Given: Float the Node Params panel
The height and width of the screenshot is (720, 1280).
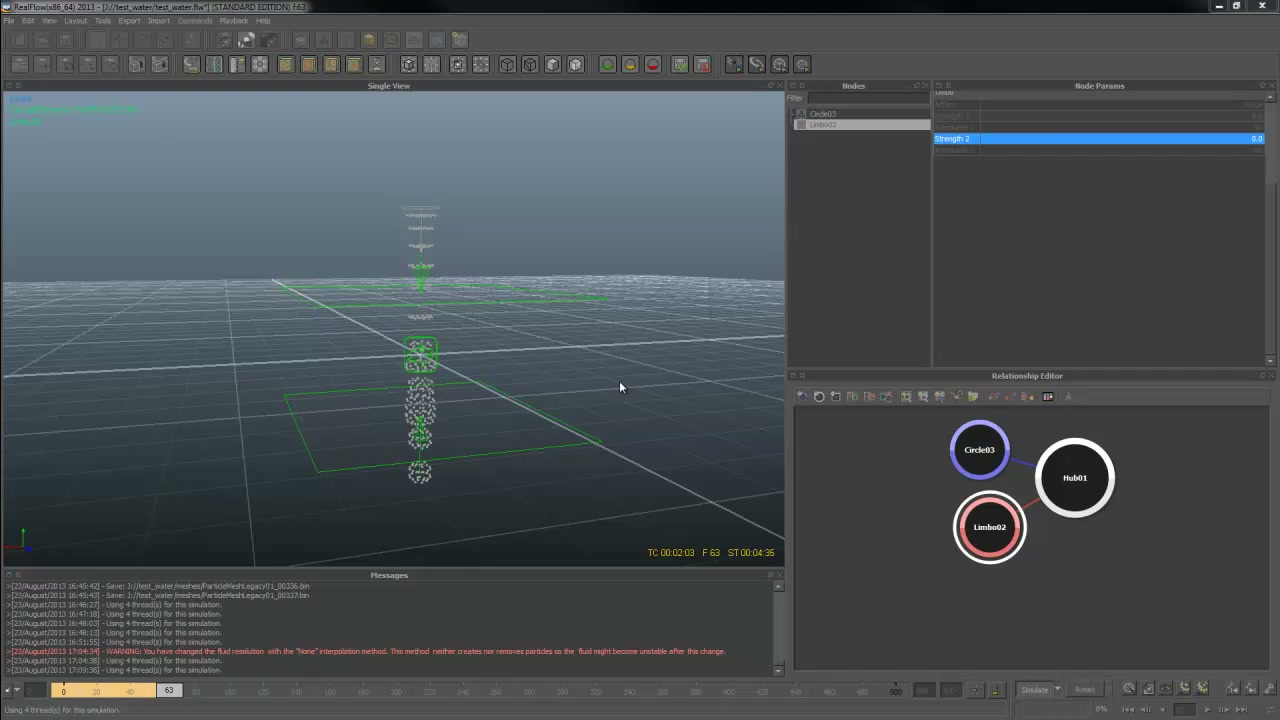Looking at the screenshot, I should 1260,86.
